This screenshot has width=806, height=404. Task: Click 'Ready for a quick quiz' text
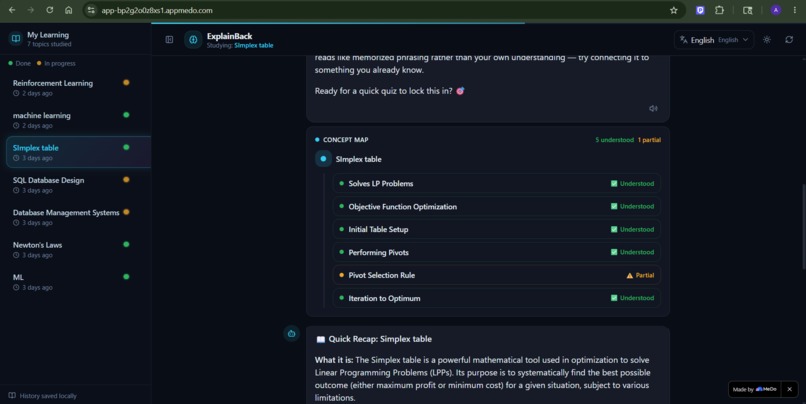click(383, 91)
